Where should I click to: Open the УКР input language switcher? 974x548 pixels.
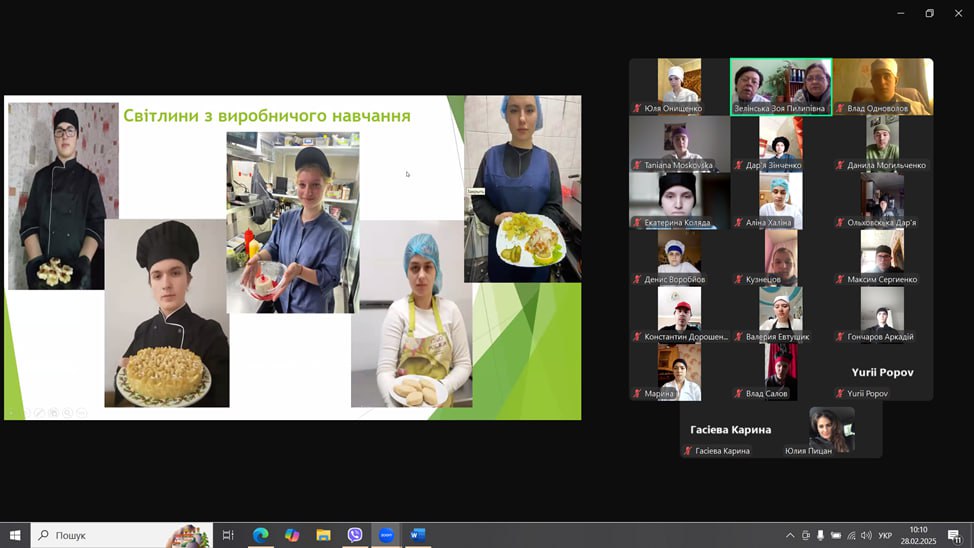[884, 535]
